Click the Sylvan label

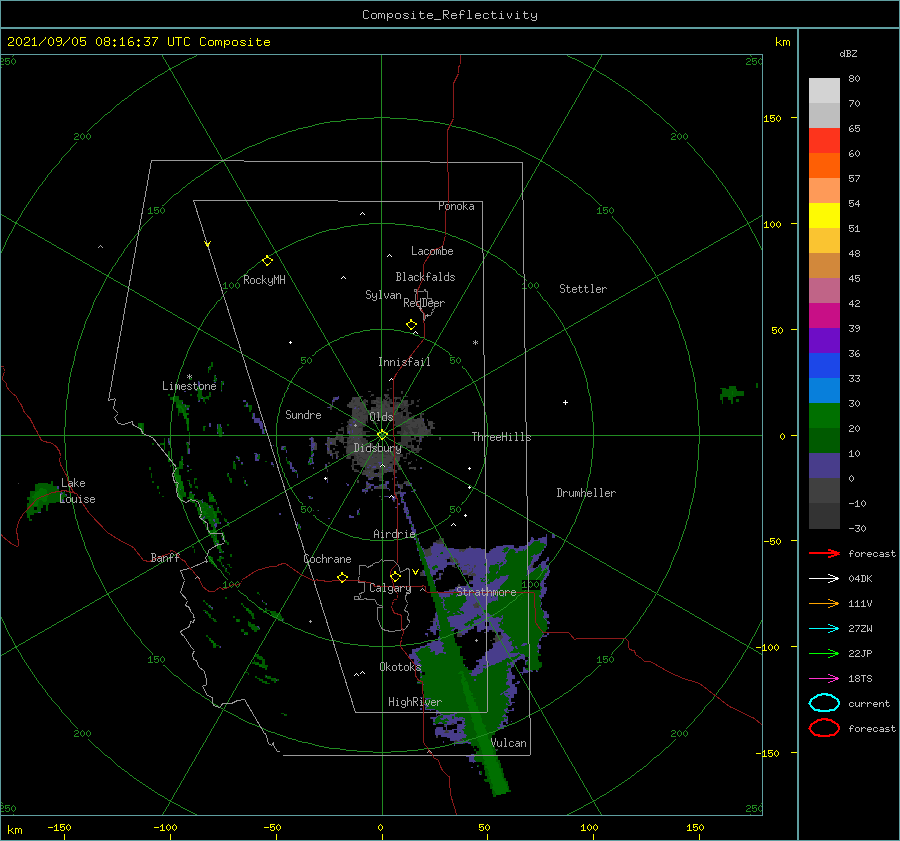point(383,295)
